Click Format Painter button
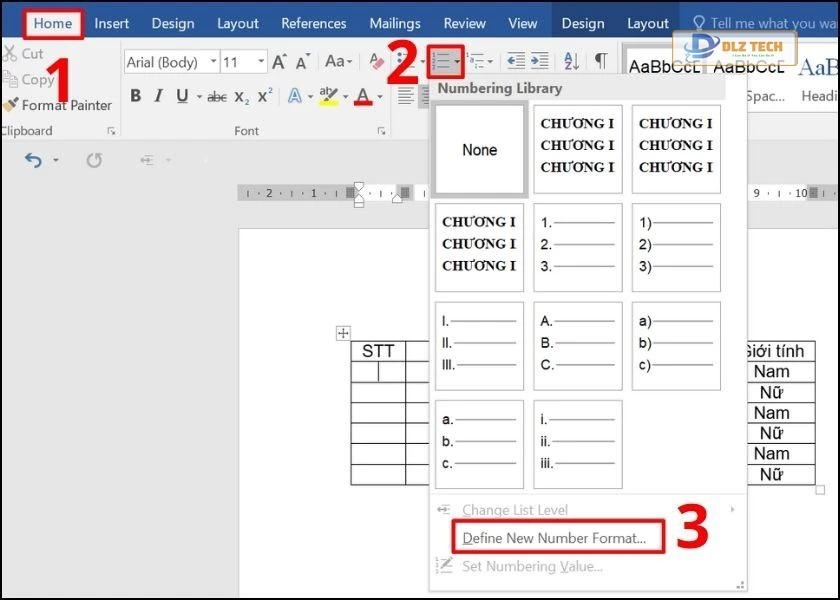The height and width of the screenshot is (600, 840). 58,105
